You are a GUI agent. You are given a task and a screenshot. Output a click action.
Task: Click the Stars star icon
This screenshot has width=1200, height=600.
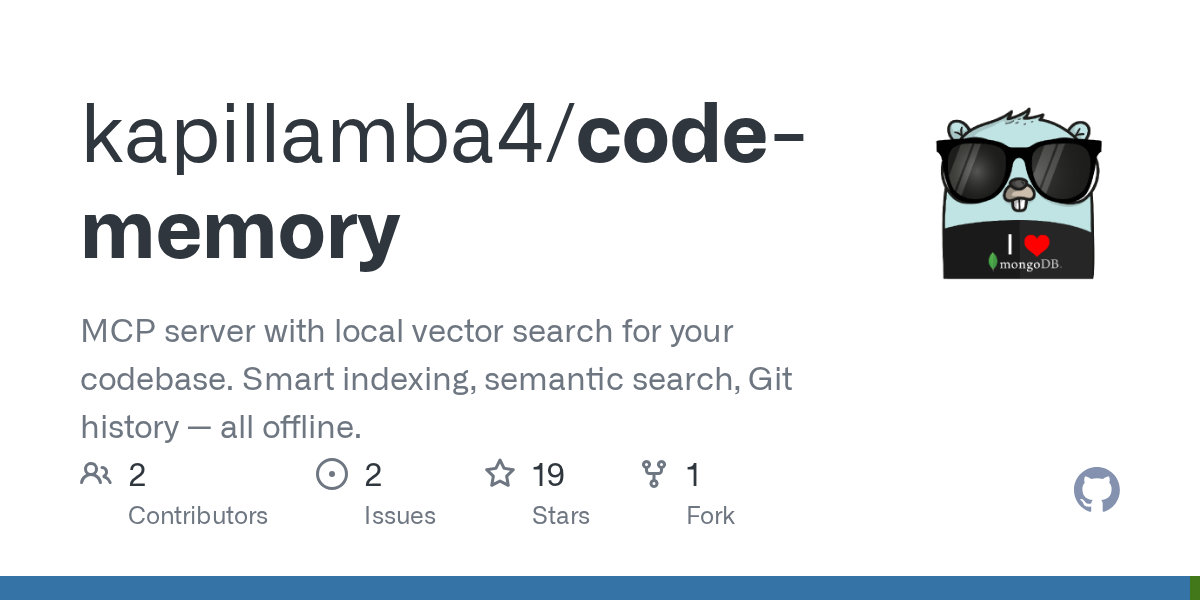[500, 474]
